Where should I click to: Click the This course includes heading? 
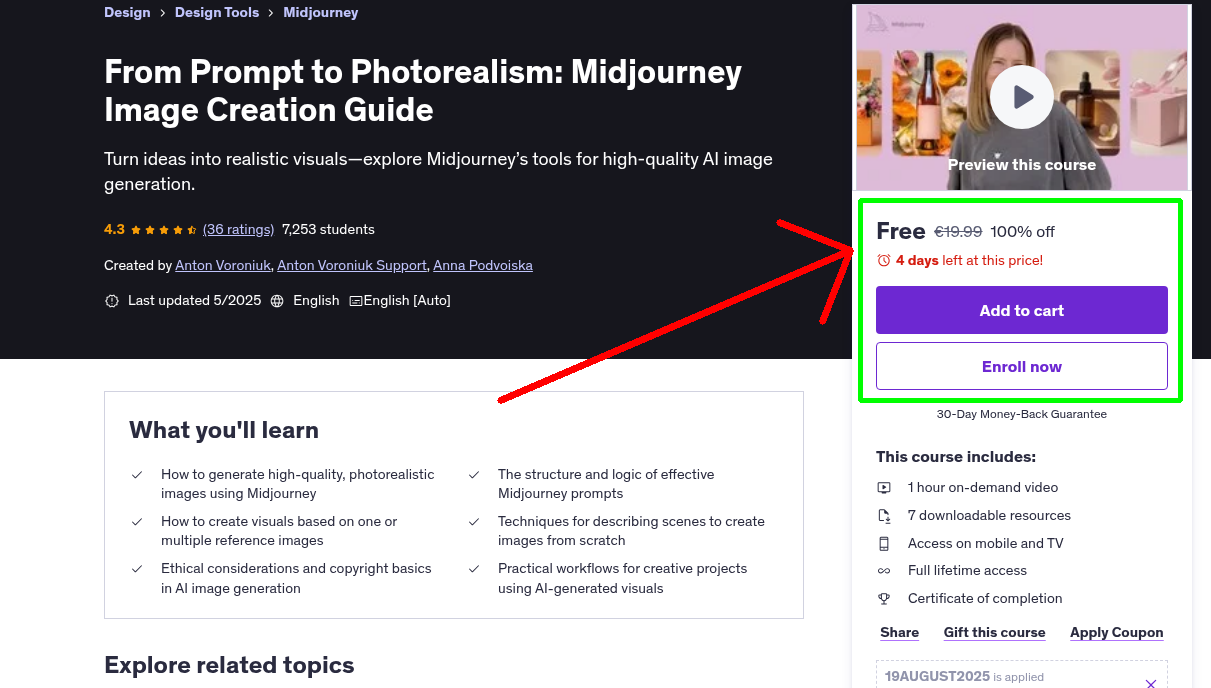click(x=956, y=457)
